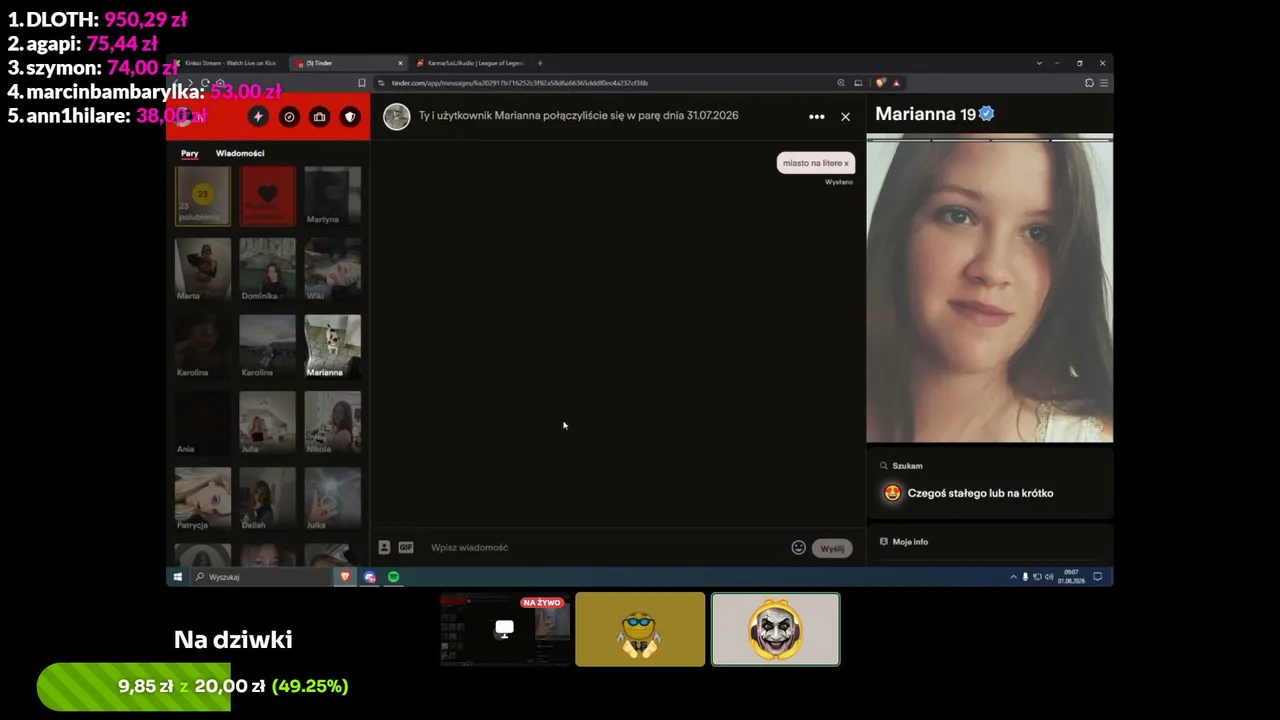Viewport: 1280px width, 720px height.
Task: Open the Julka match thumbnail
Action: pos(332,499)
